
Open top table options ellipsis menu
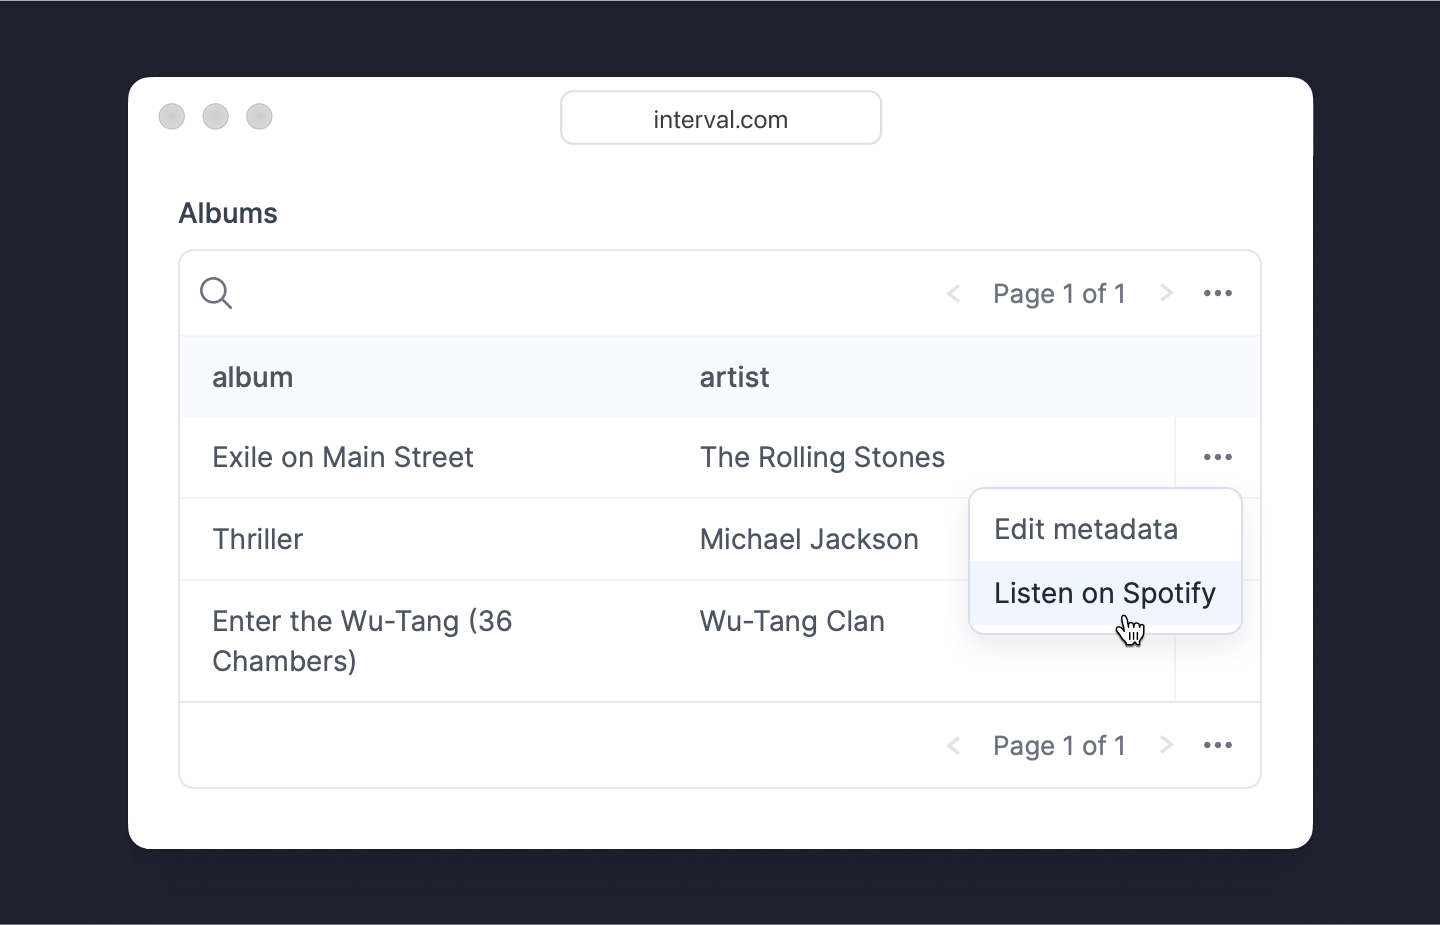(1217, 293)
